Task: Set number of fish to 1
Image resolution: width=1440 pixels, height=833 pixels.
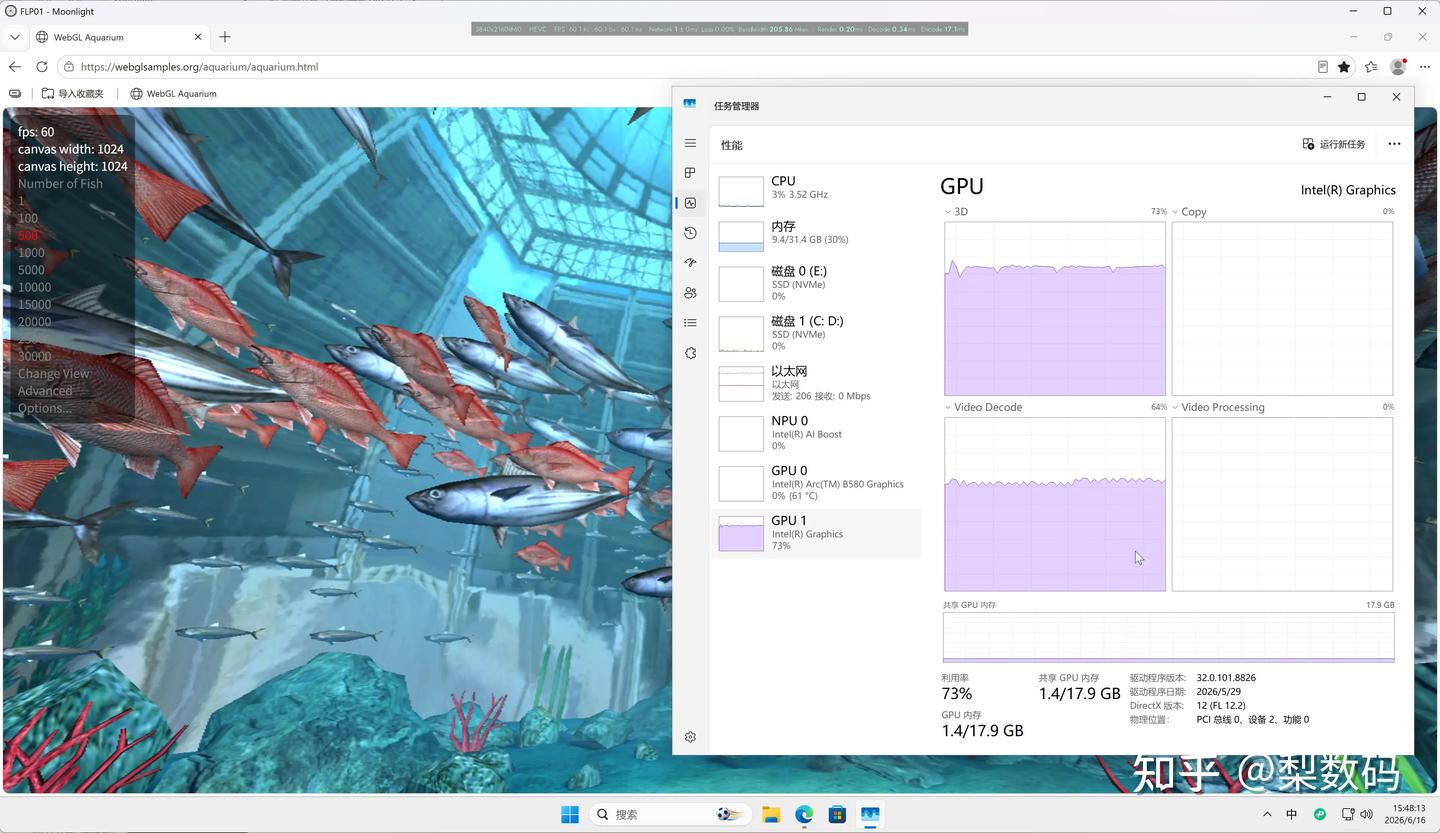Action: 21,201
